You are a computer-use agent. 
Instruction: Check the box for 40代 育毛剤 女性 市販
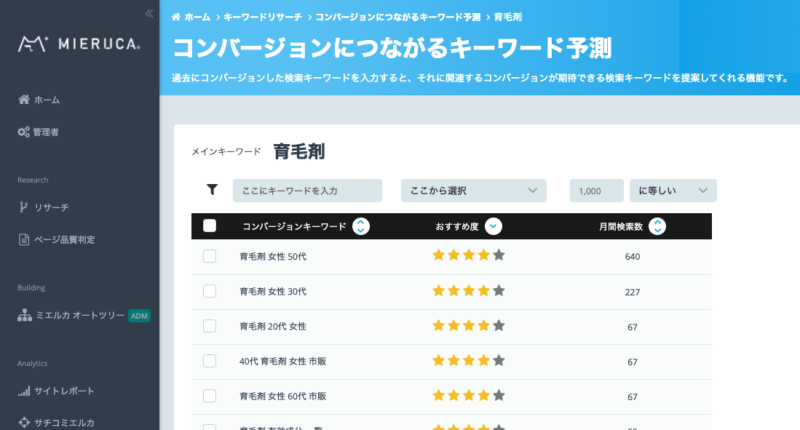[210, 361]
